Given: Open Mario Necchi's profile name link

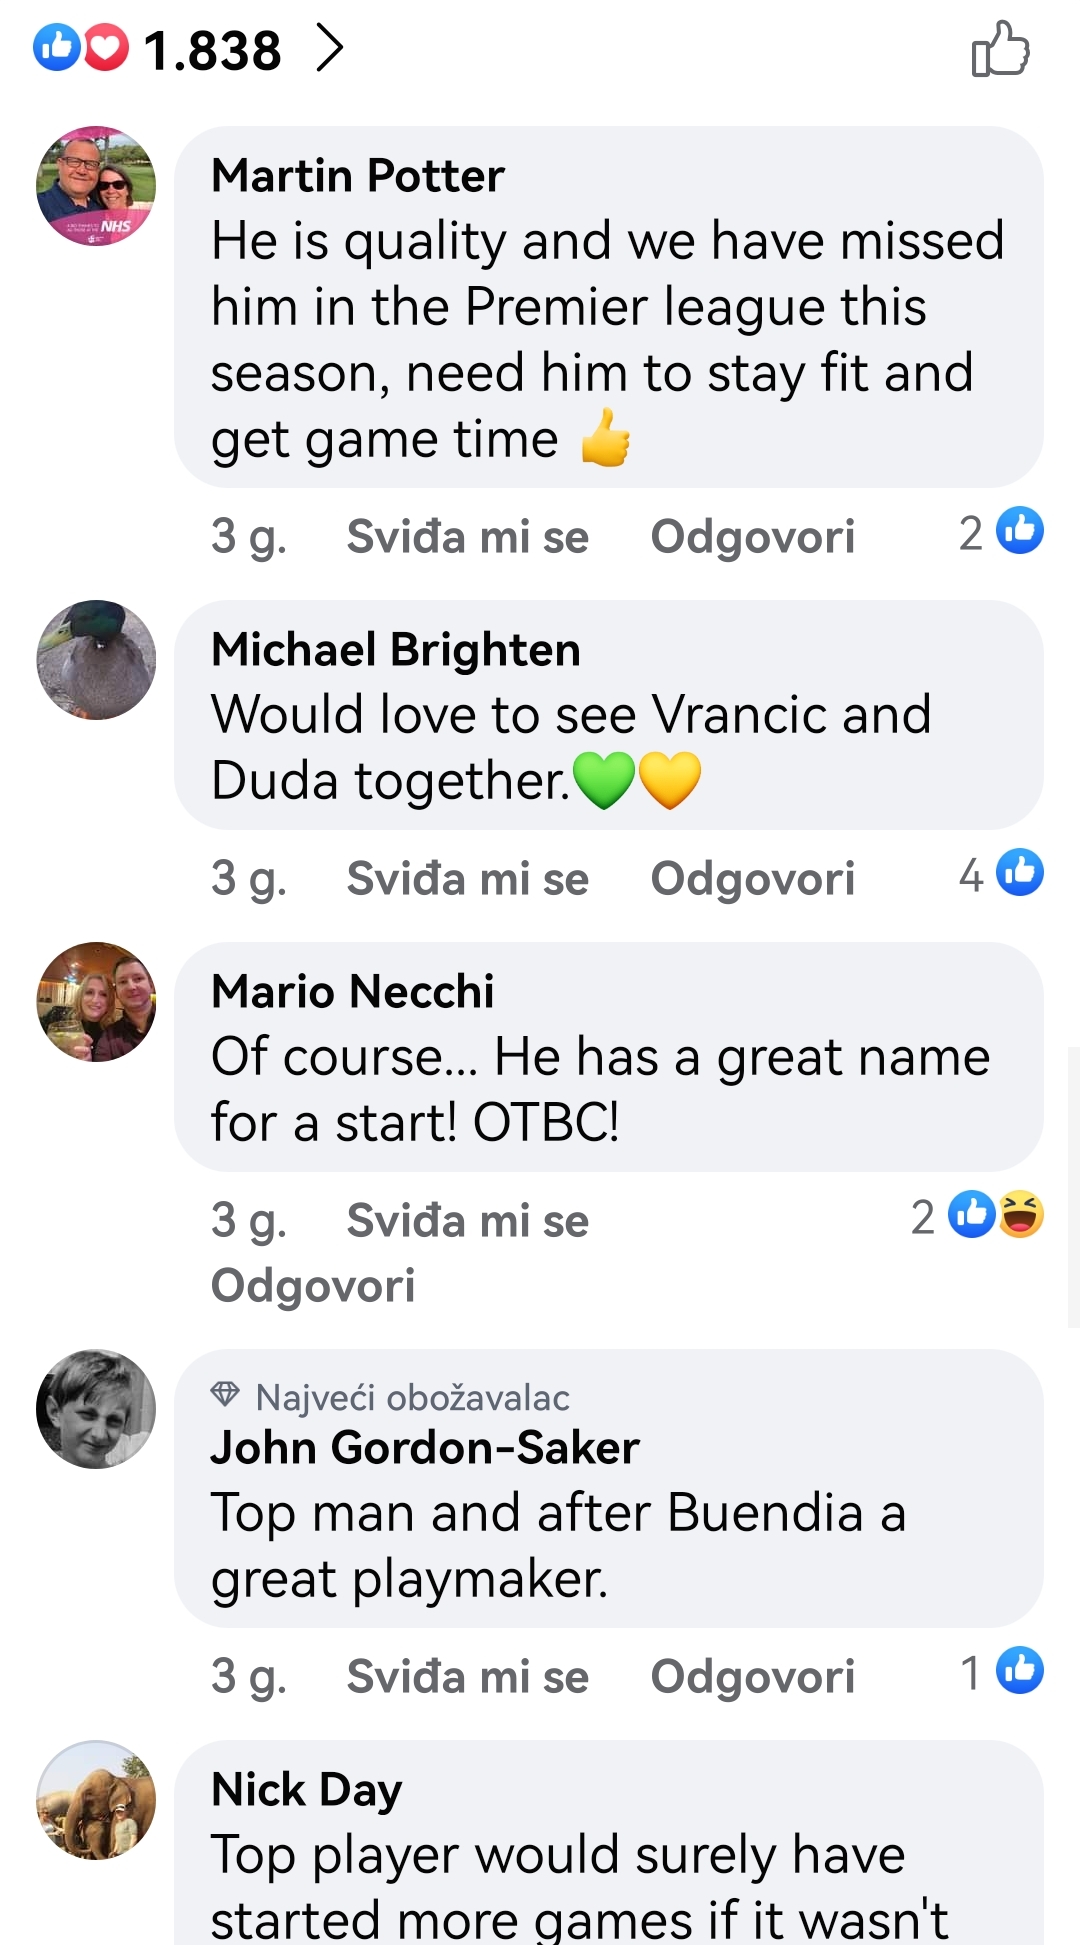Looking at the screenshot, I should click(353, 991).
